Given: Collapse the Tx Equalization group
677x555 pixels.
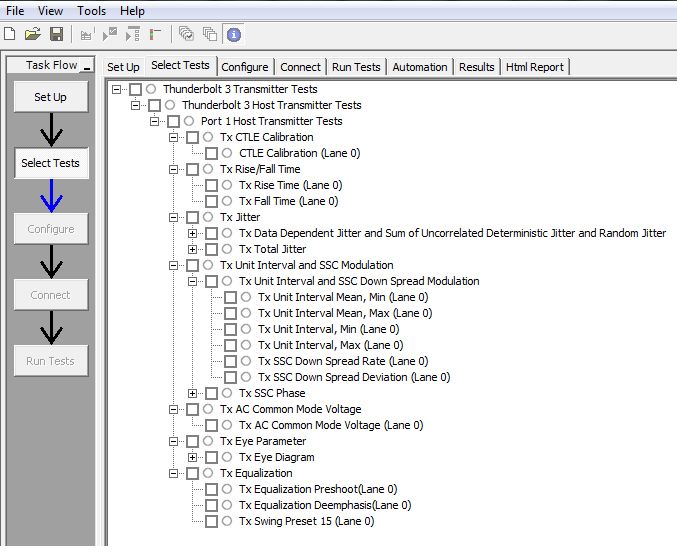Looking at the screenshot, I should [174, 473].
